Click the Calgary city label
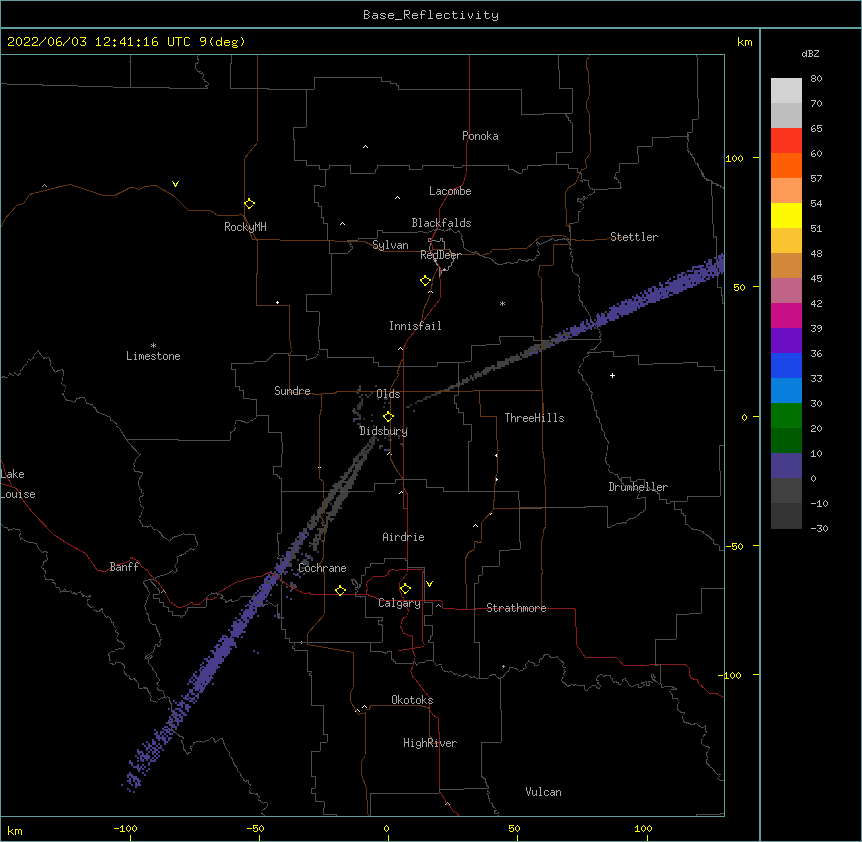The width and height of the screenshot is (862, 842). [399, 603]
